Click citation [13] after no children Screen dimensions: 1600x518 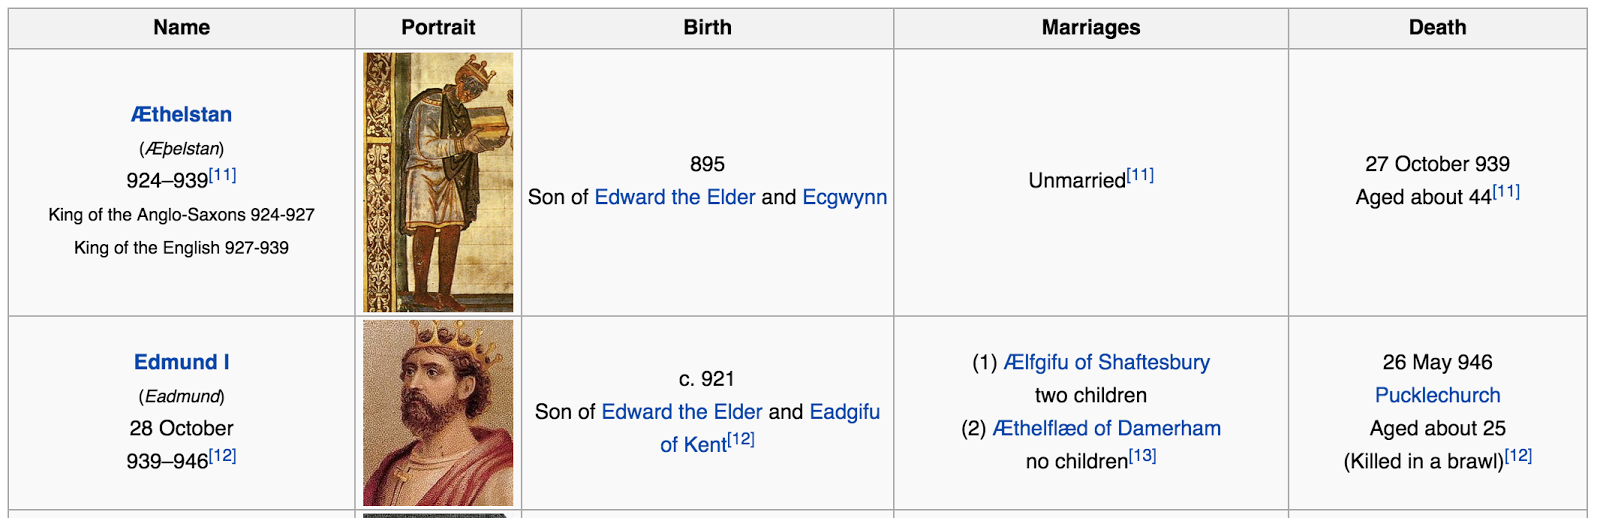pyautogui.click(x=1142, y=455)
